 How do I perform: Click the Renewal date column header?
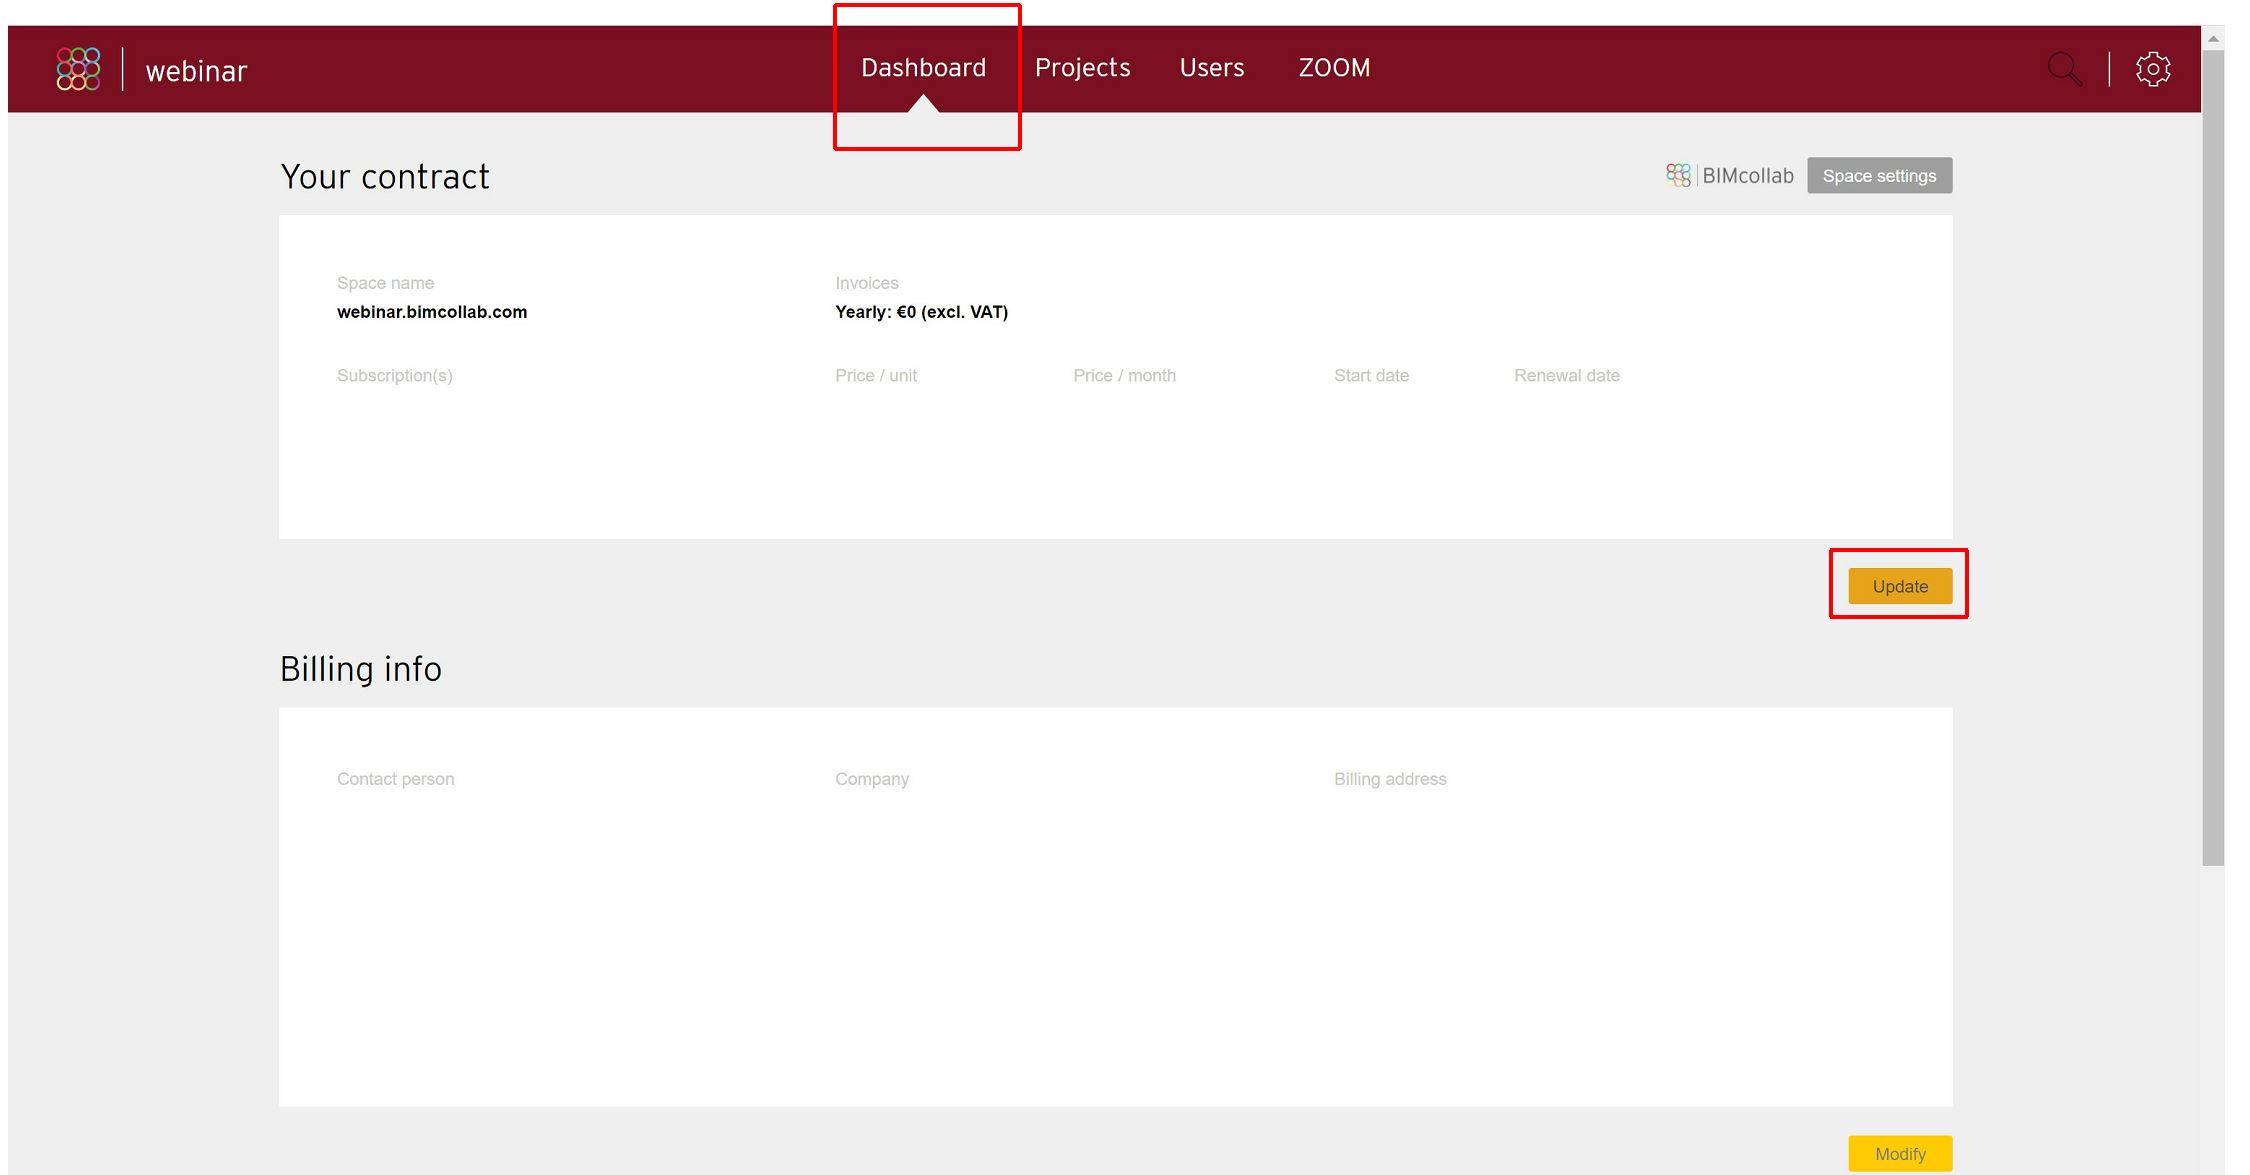click(x=1566, y=376)
